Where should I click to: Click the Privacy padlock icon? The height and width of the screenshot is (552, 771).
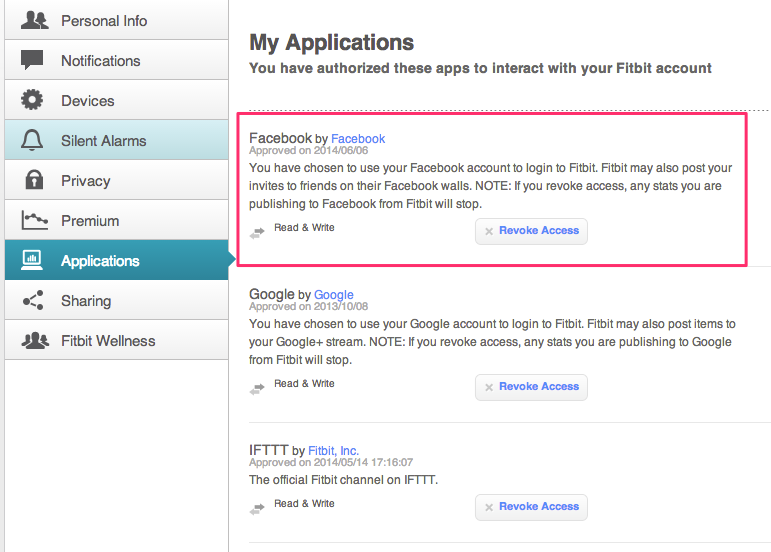tap(34, 180)
